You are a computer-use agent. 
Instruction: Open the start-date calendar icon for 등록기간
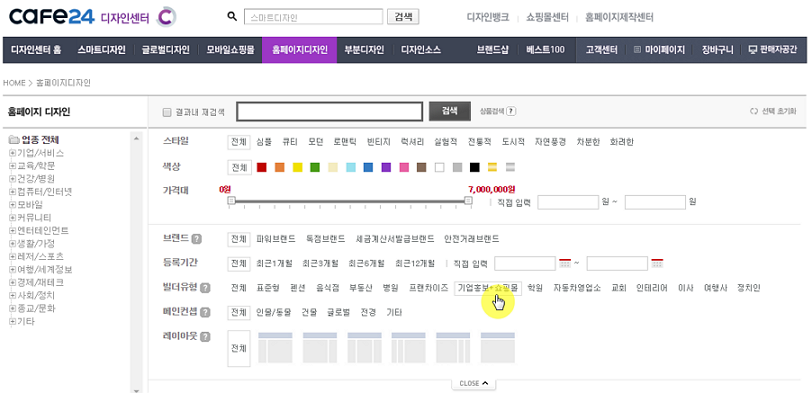[564, 263]
